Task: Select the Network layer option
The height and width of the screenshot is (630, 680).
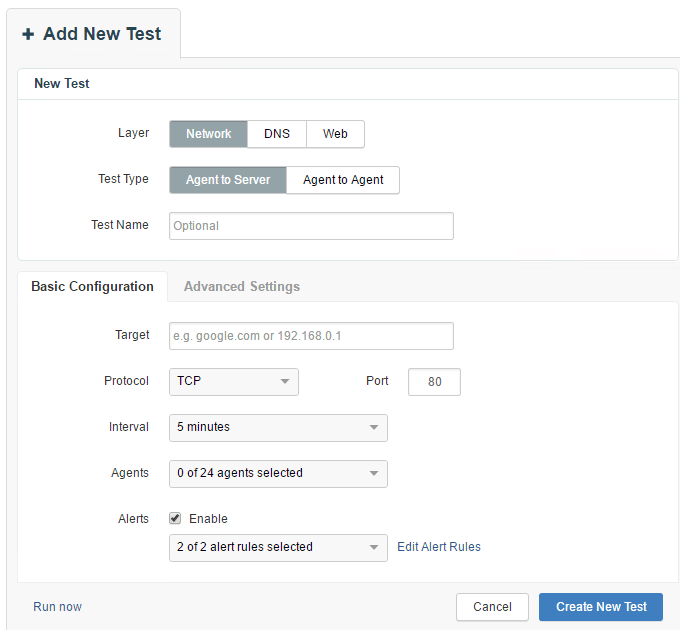Action: click(x=208, y=134)
